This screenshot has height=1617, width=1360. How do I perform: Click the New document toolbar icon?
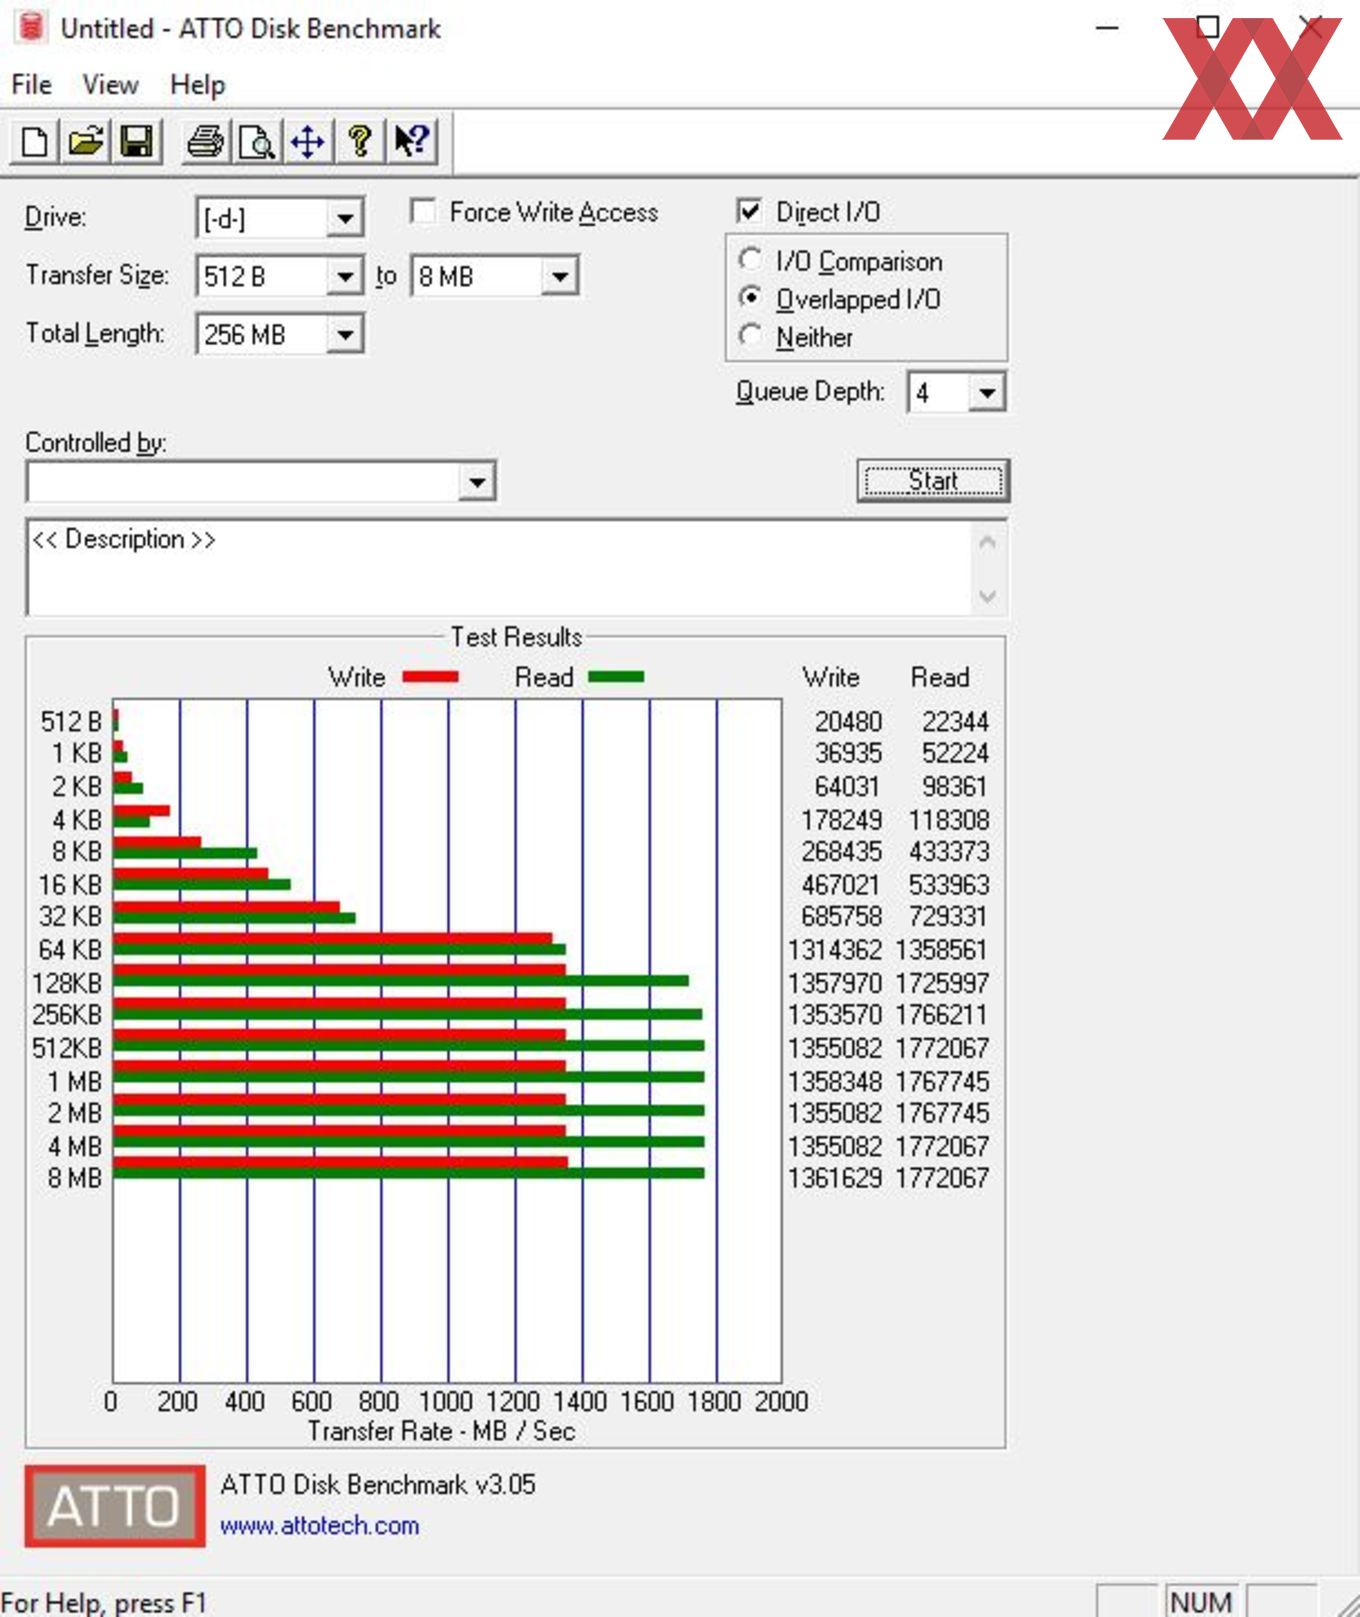coord(35,142)
